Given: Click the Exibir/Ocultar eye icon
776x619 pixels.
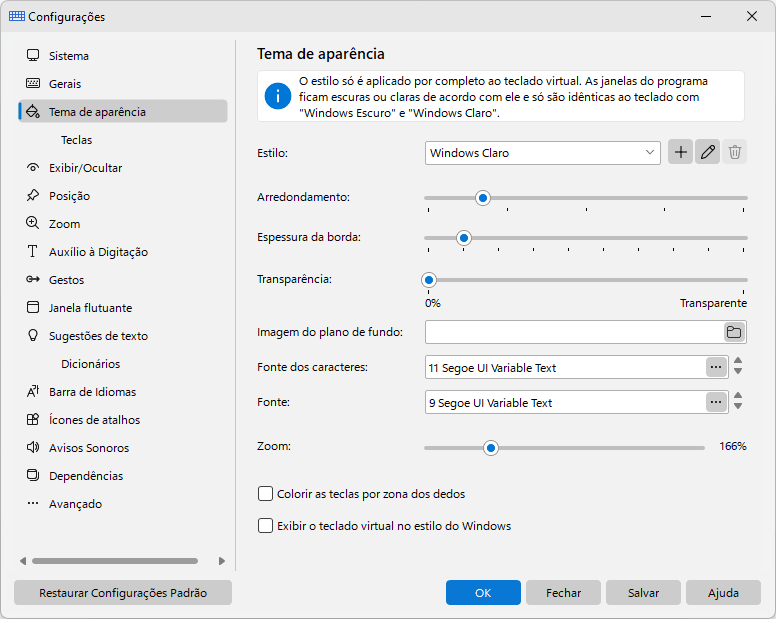Looking at the screenshot, I should click(x=33, y=167).
